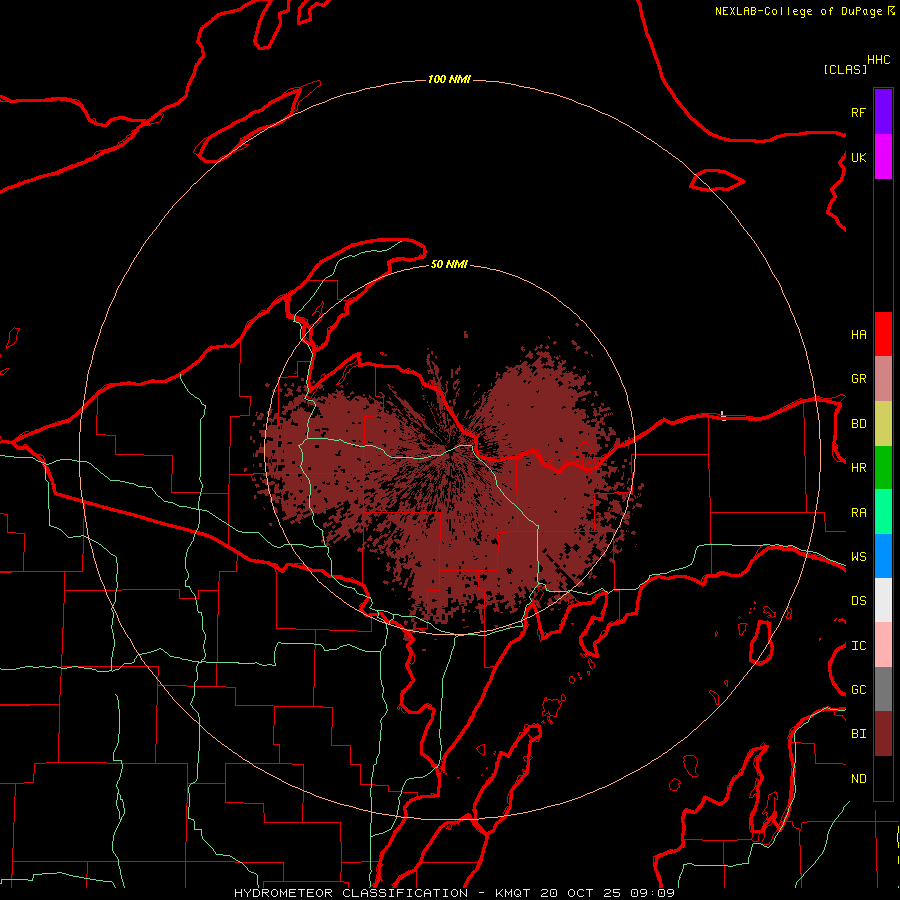Click the RA legend label
Image resolution: width=900 pixels, height=900 pixels.
click(x=859, y=513)
